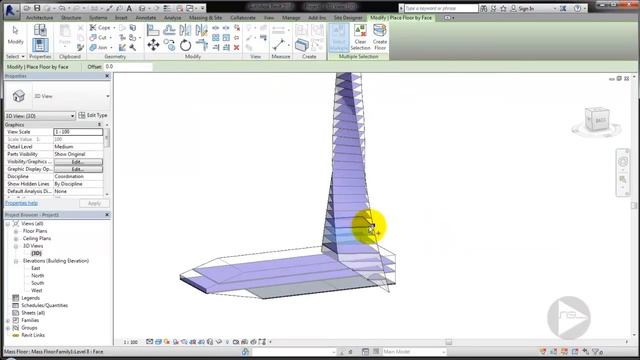Select the Trim/Extend to Corner tool
Image resolution: width=640 pixels, height=360 pixels.
tap(202, 45)
